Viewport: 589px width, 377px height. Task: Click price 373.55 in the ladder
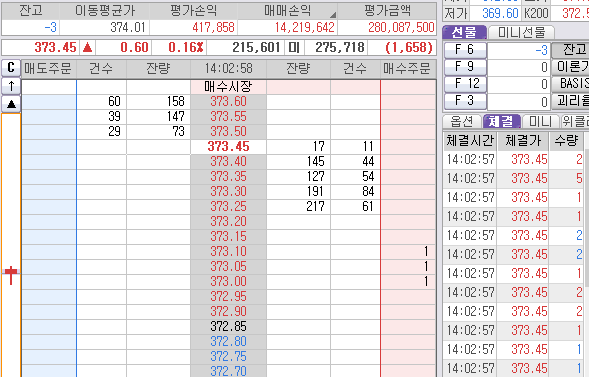[x=228, y=116]
